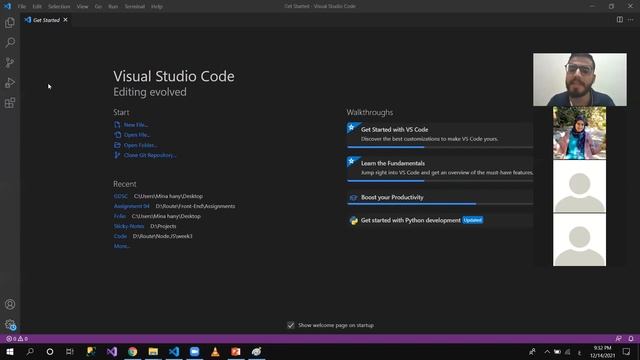Click the errors and warnings status indicator
This screenshot has height=360, width=640.
point(17,339)
